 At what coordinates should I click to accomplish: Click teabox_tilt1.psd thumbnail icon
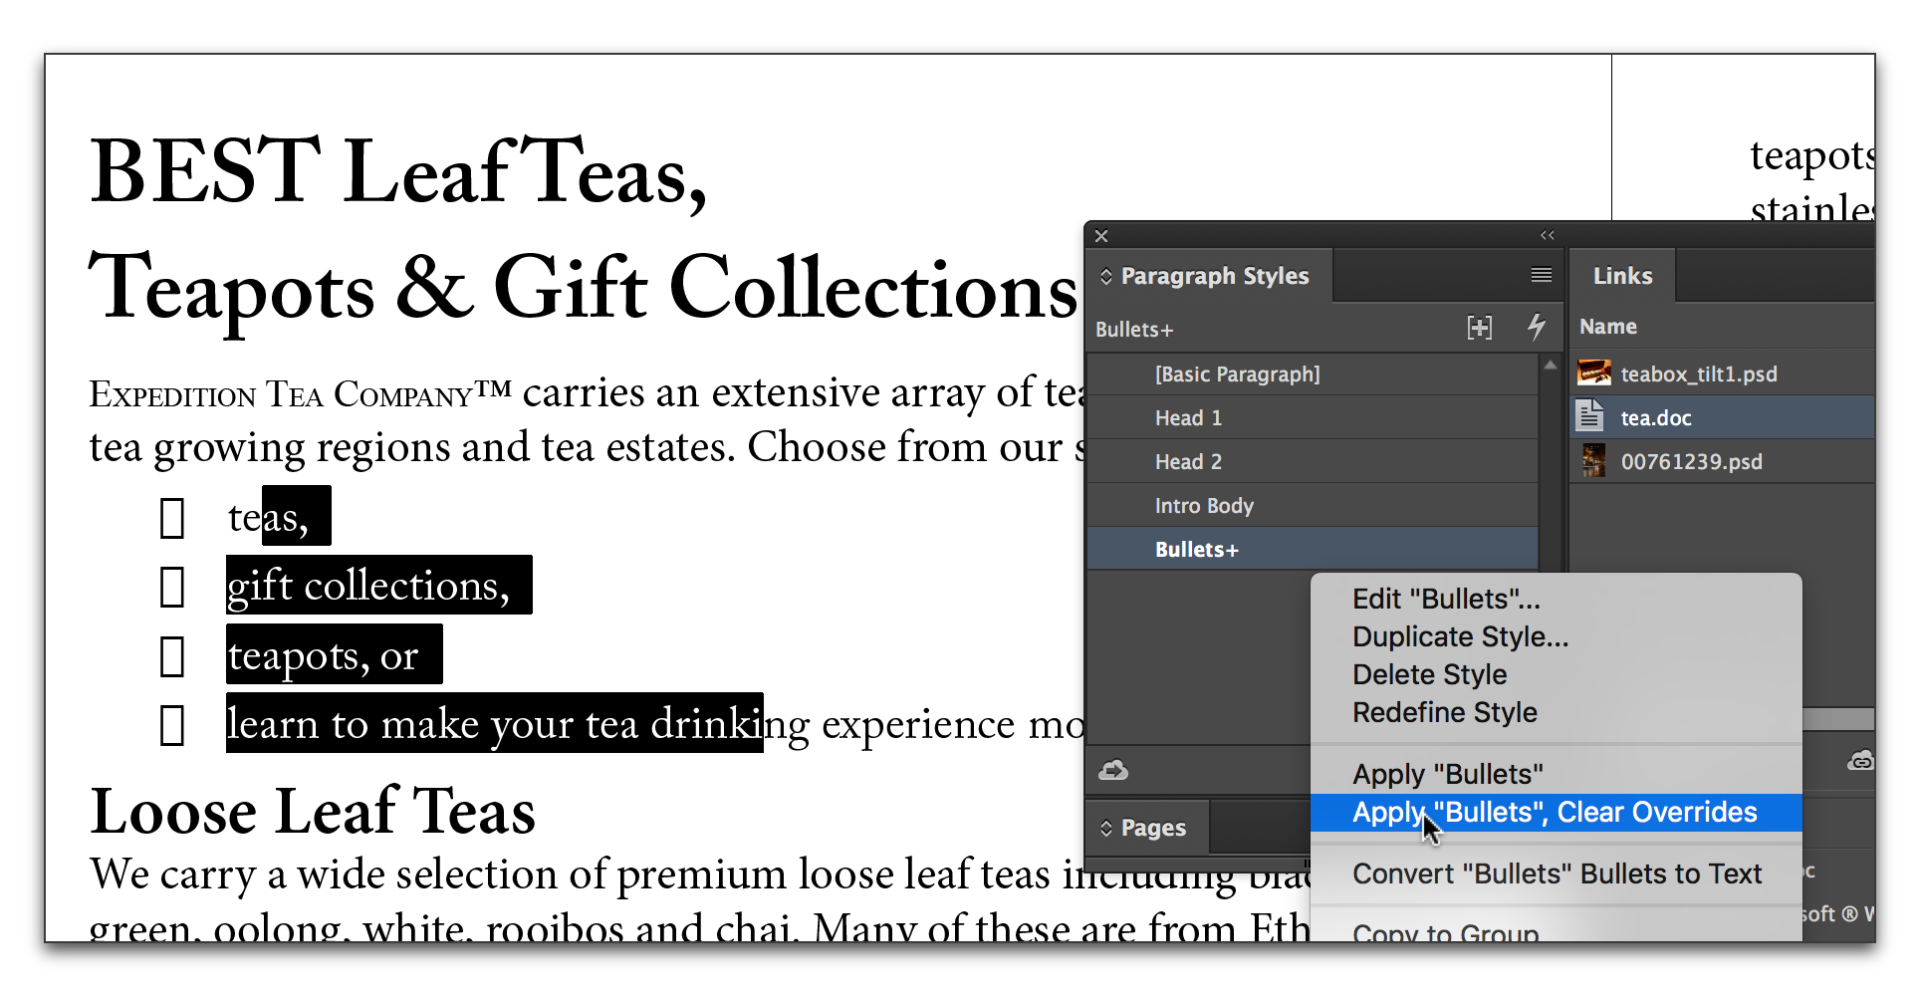1593,373
